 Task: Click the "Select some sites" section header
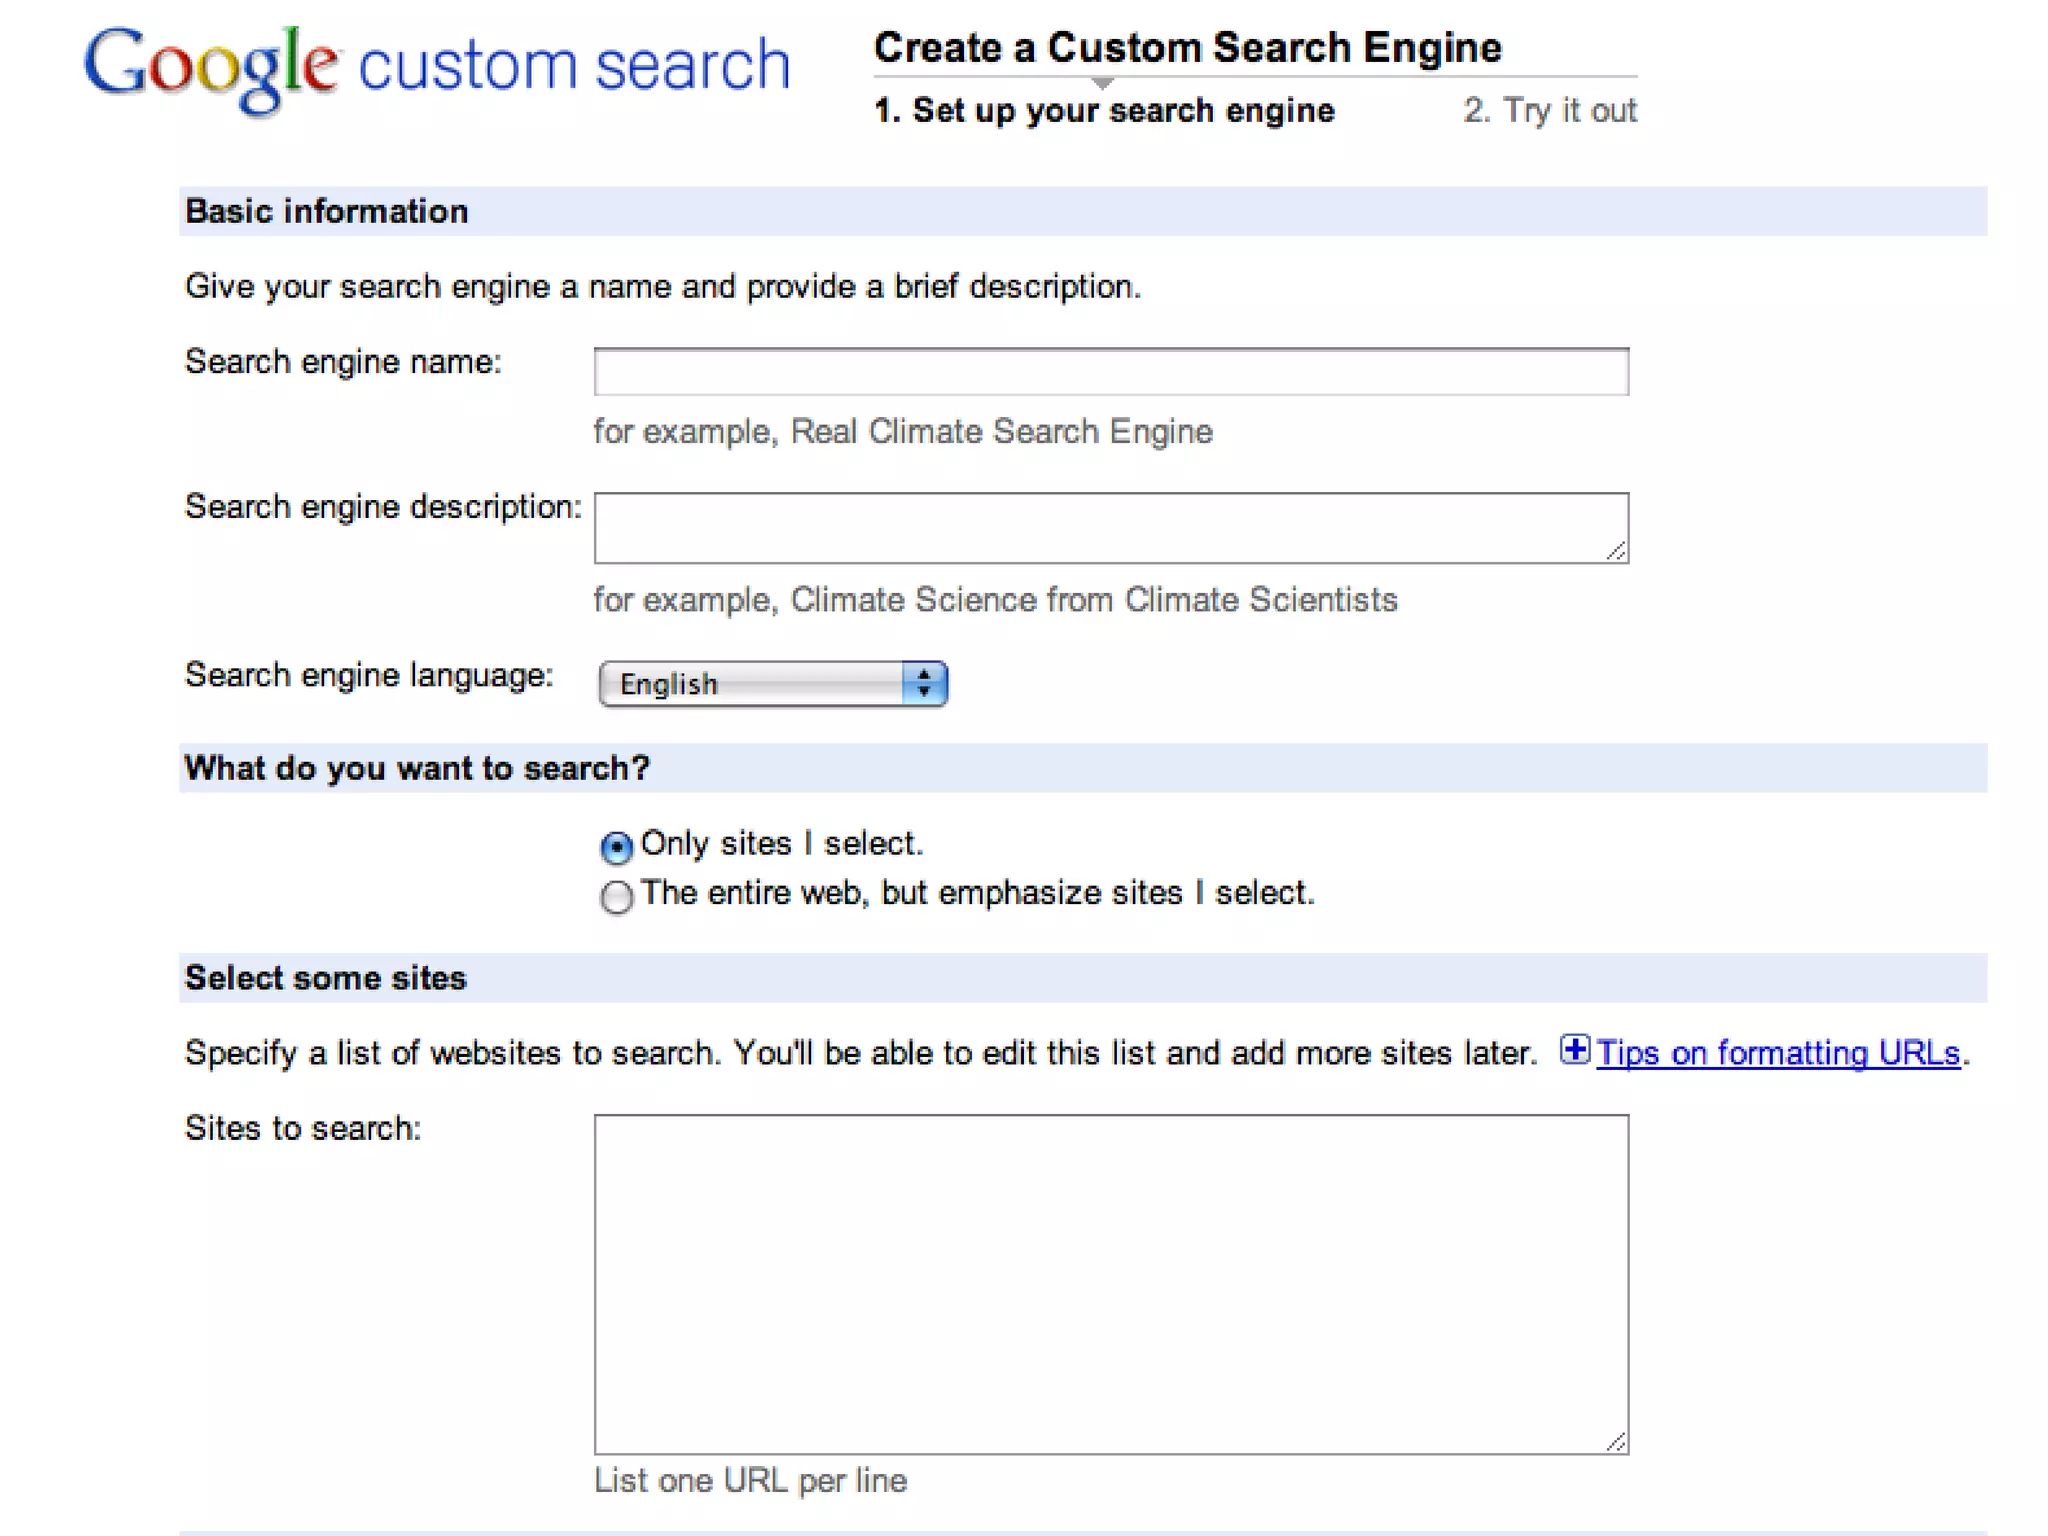326,978
